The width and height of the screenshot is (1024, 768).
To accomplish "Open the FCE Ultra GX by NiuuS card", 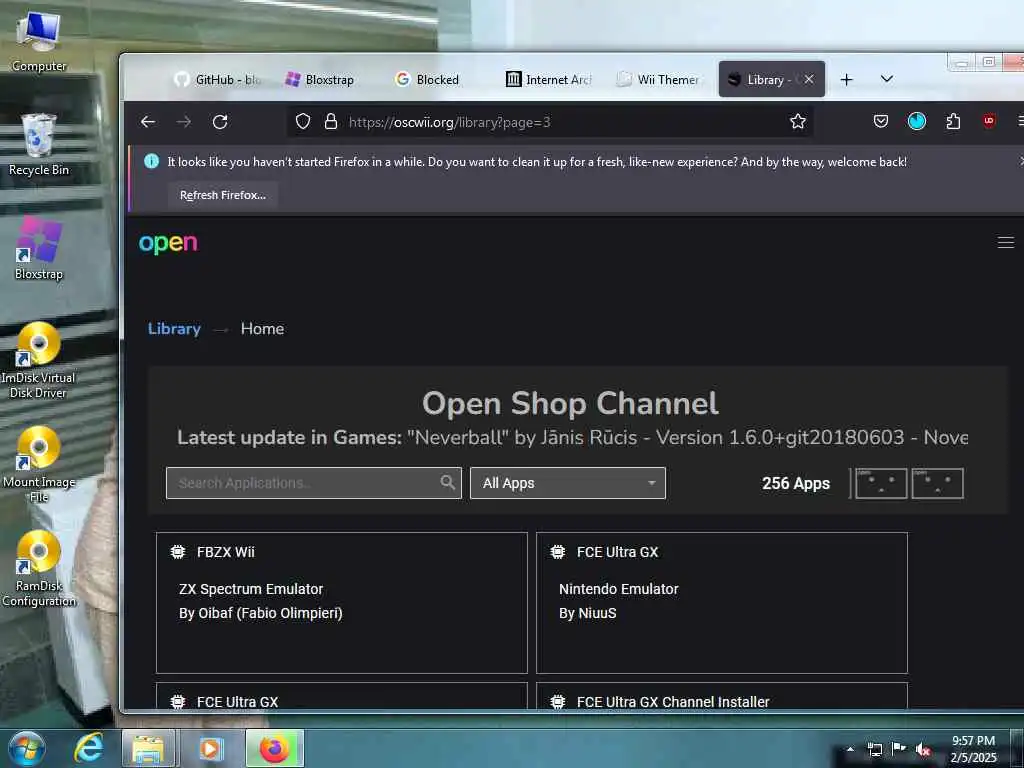I will coord(722,603).
